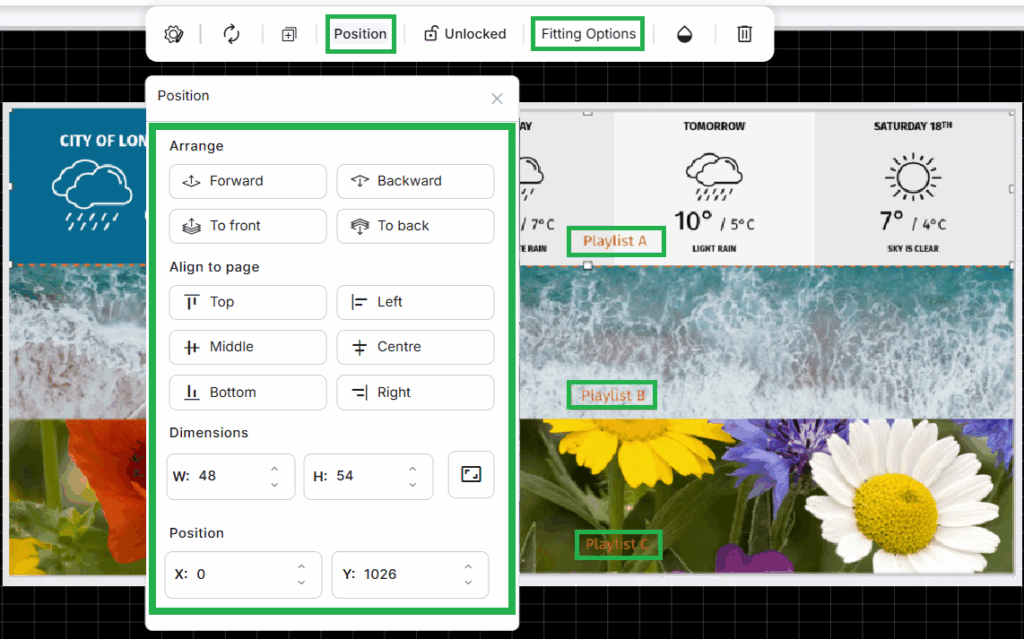Delete element using the trash icon
1024x639 pixels.
tap(745, 34)
